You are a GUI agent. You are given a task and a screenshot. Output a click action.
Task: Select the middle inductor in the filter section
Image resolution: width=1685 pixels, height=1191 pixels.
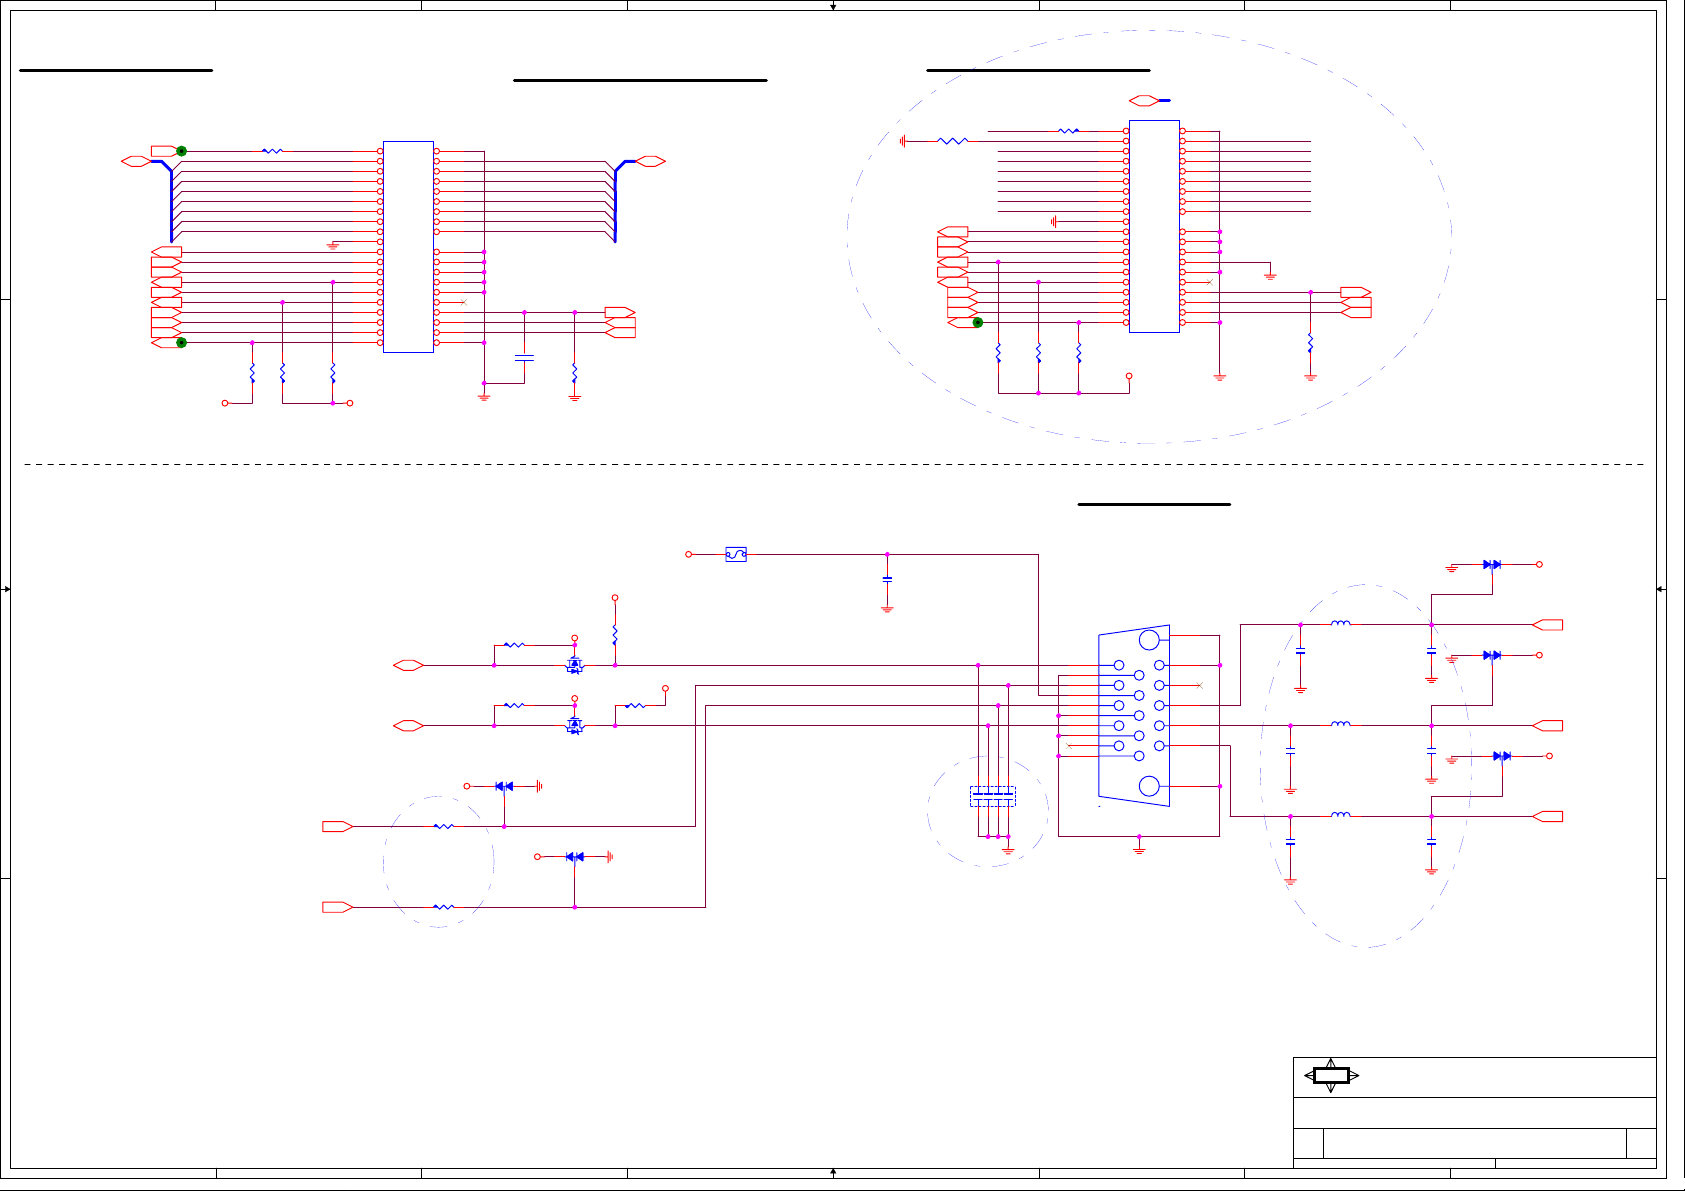tap(1341, 724)
